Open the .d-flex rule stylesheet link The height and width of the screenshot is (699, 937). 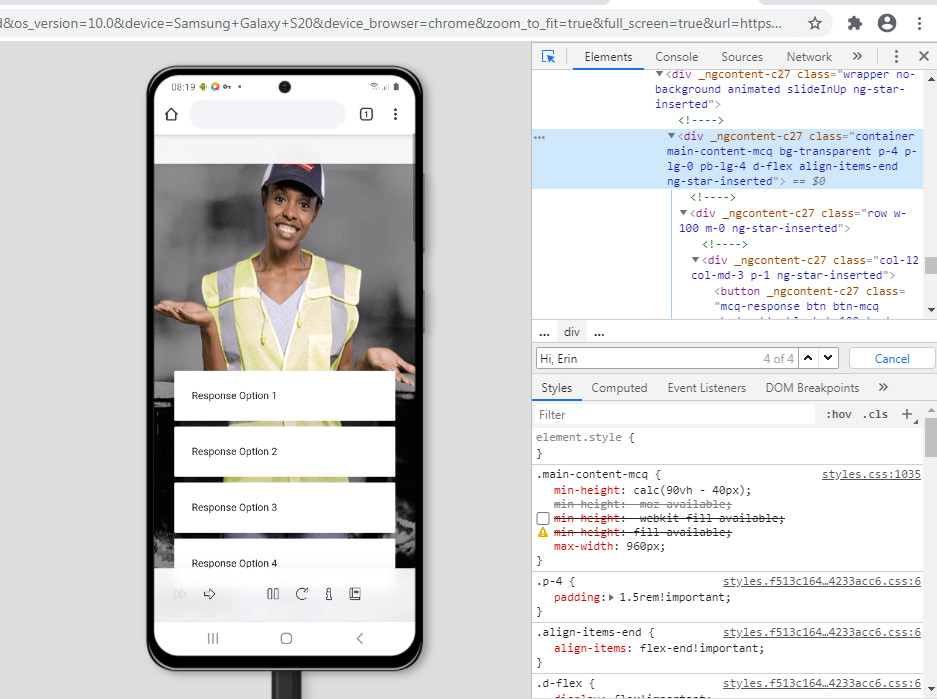pyautogui.click(x=822, y=683)
